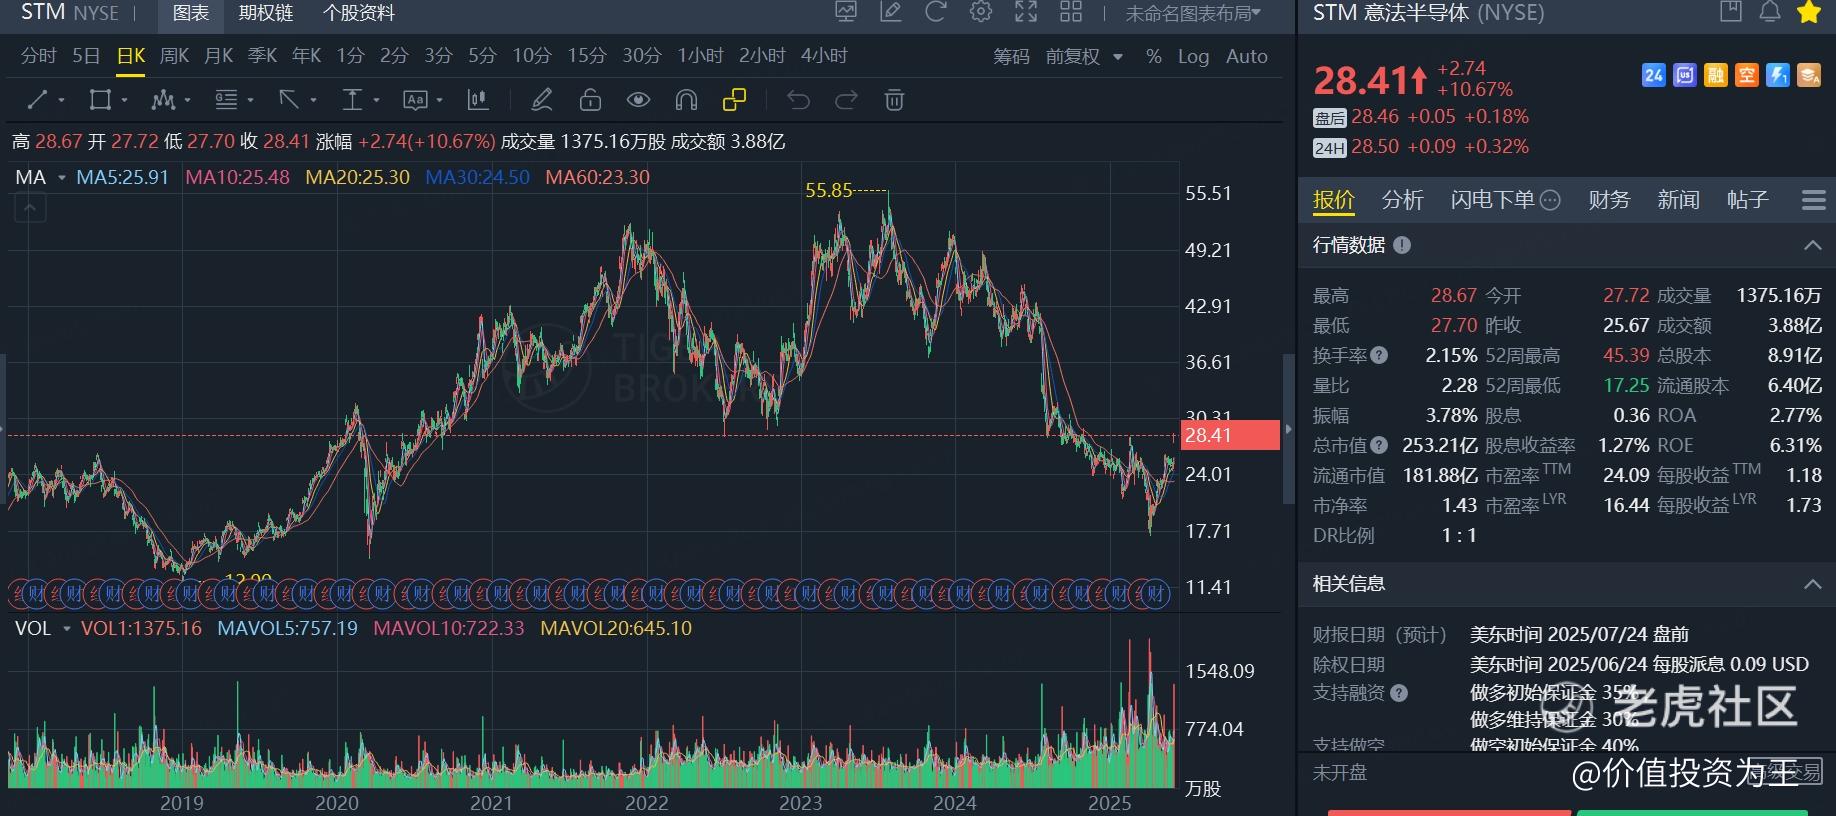The height and width of the screenshot is (816, 1836).
Task: Open the 财务 tab in side panel
Action: point(1608,200)
